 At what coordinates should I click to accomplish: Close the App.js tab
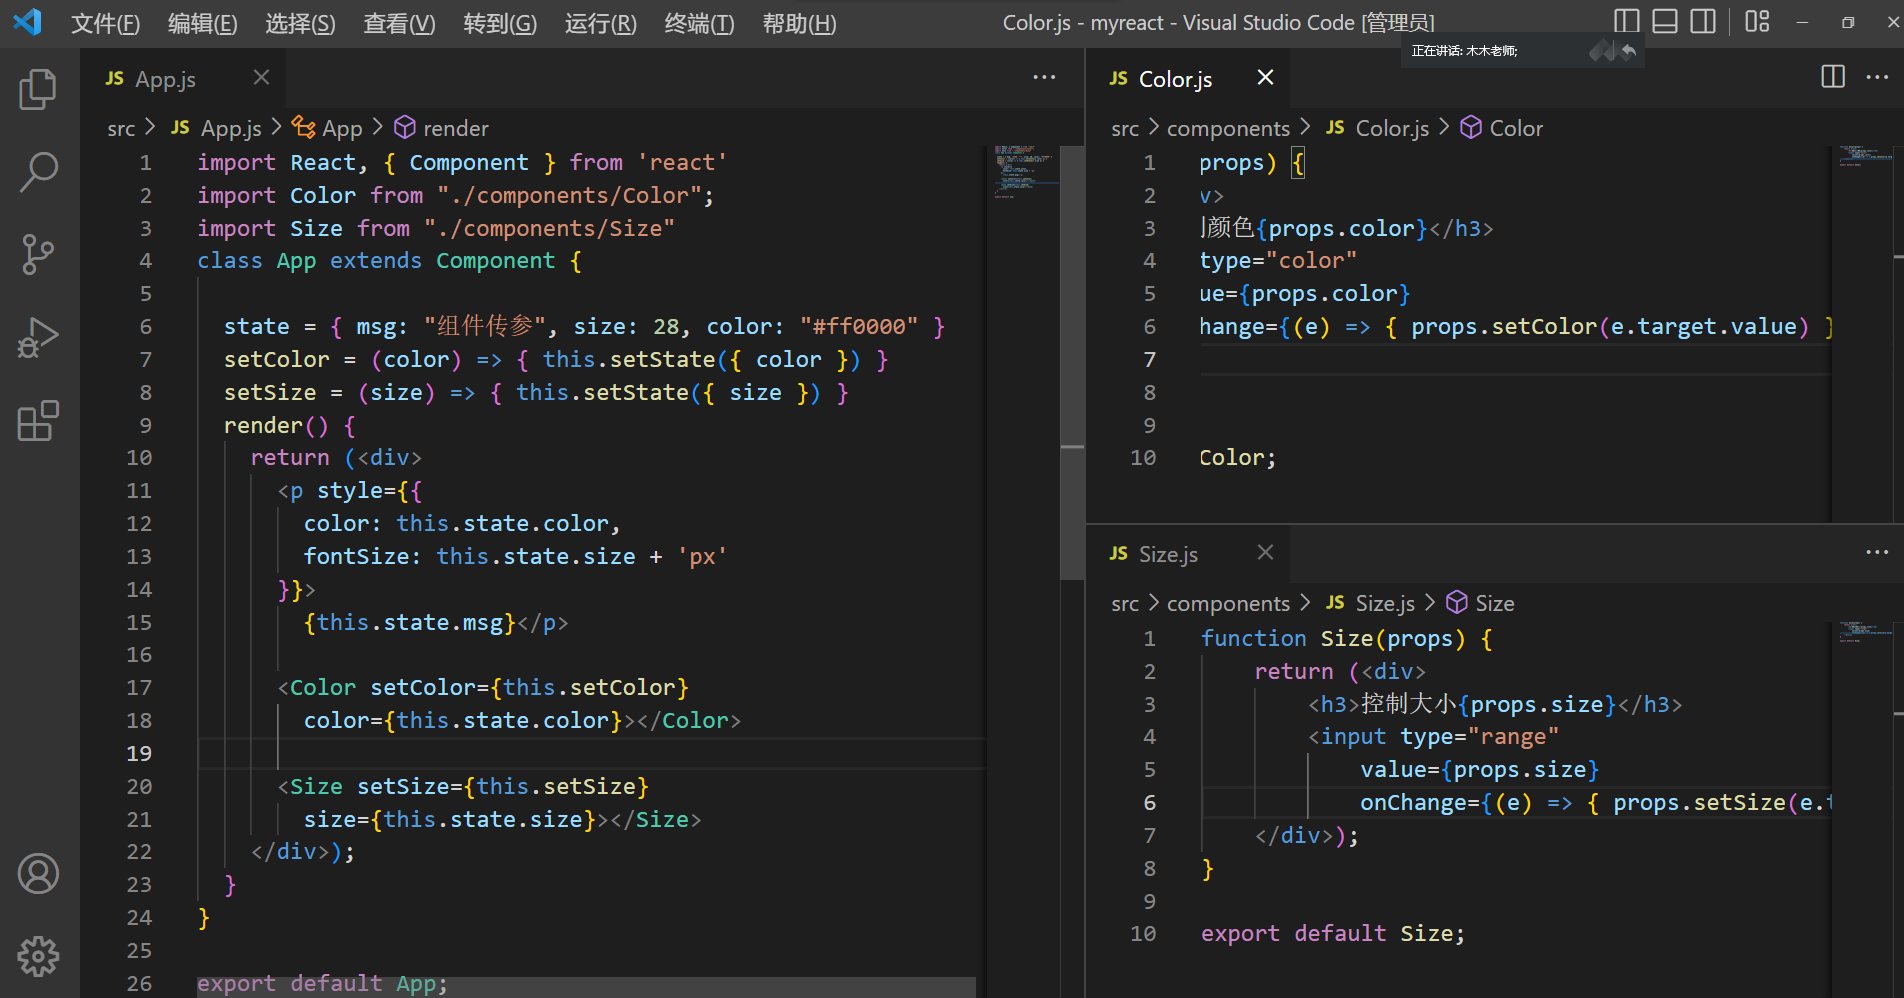[262, 77]
